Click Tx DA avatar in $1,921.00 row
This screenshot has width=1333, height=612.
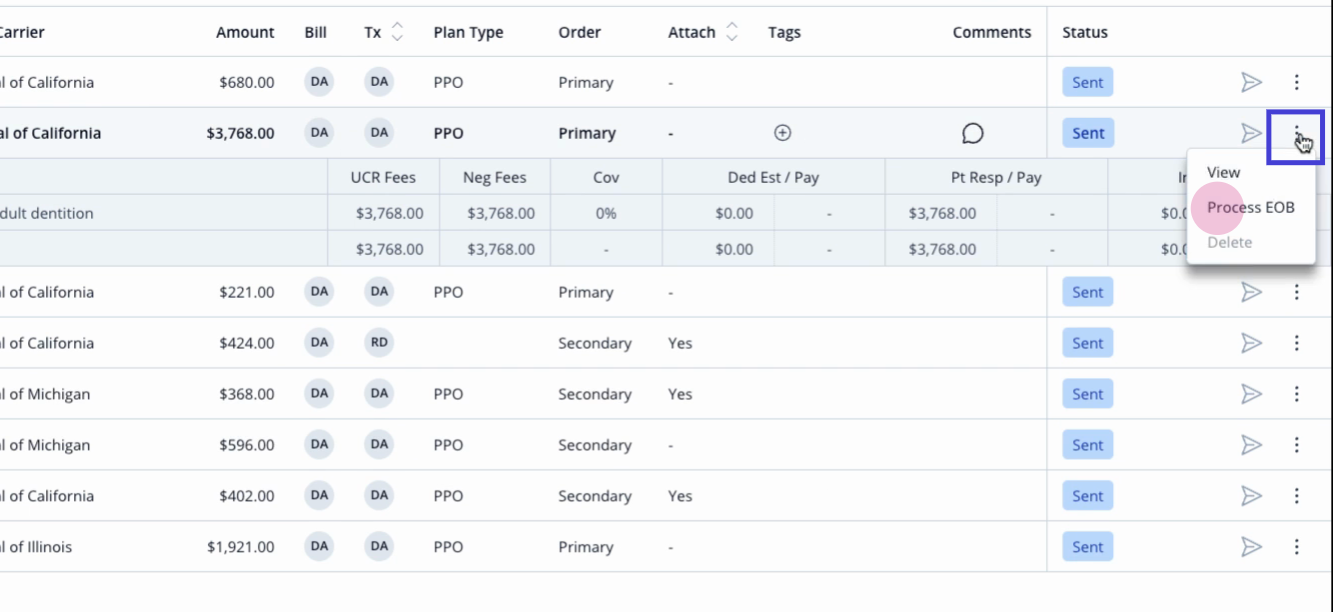point(379,547)
